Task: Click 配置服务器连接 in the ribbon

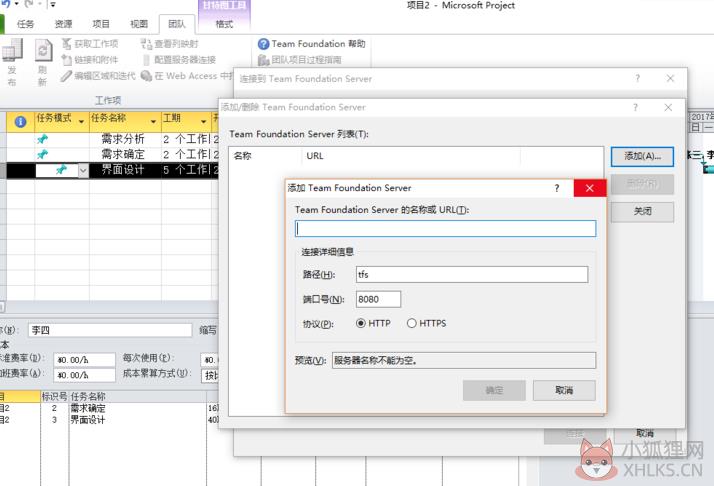Action: (x=178, y=60)
